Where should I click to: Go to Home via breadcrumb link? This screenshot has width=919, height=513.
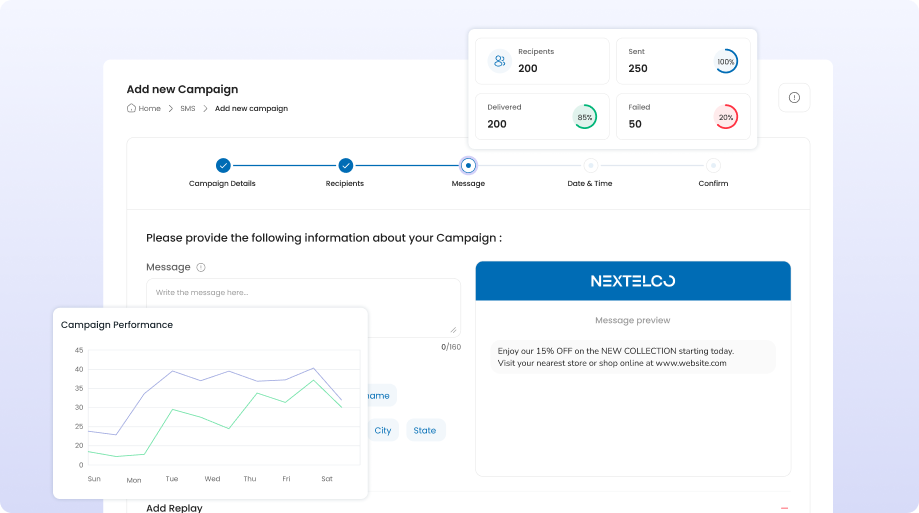pos(149,108)
